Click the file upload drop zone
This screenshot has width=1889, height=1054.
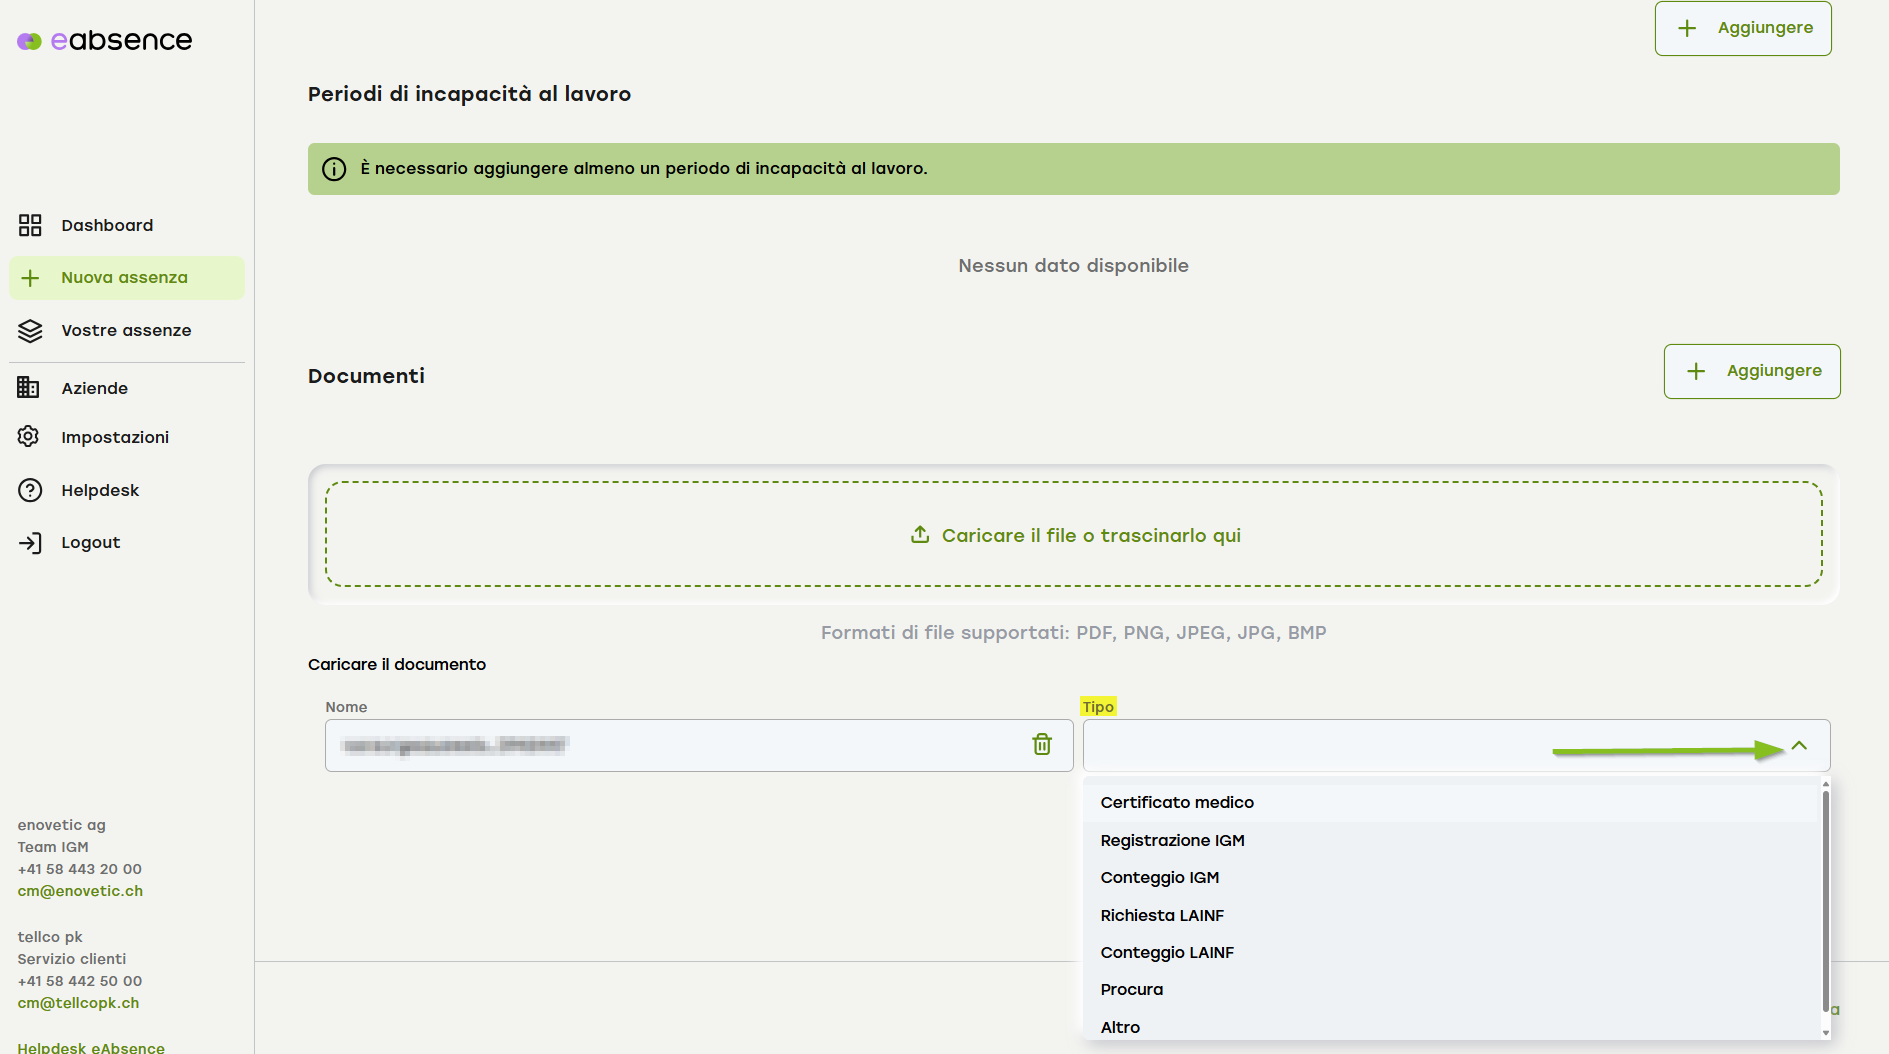[x=1073, y=535]
